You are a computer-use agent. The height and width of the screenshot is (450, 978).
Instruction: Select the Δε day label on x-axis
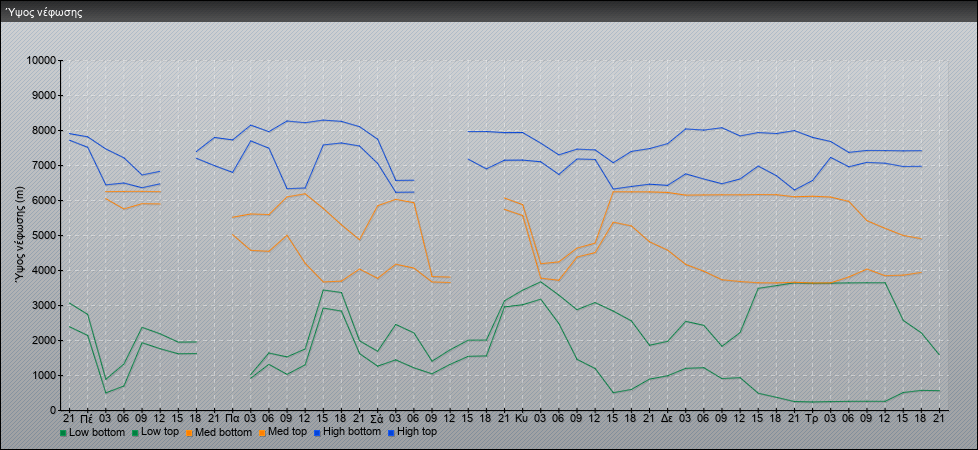(667, 417)
